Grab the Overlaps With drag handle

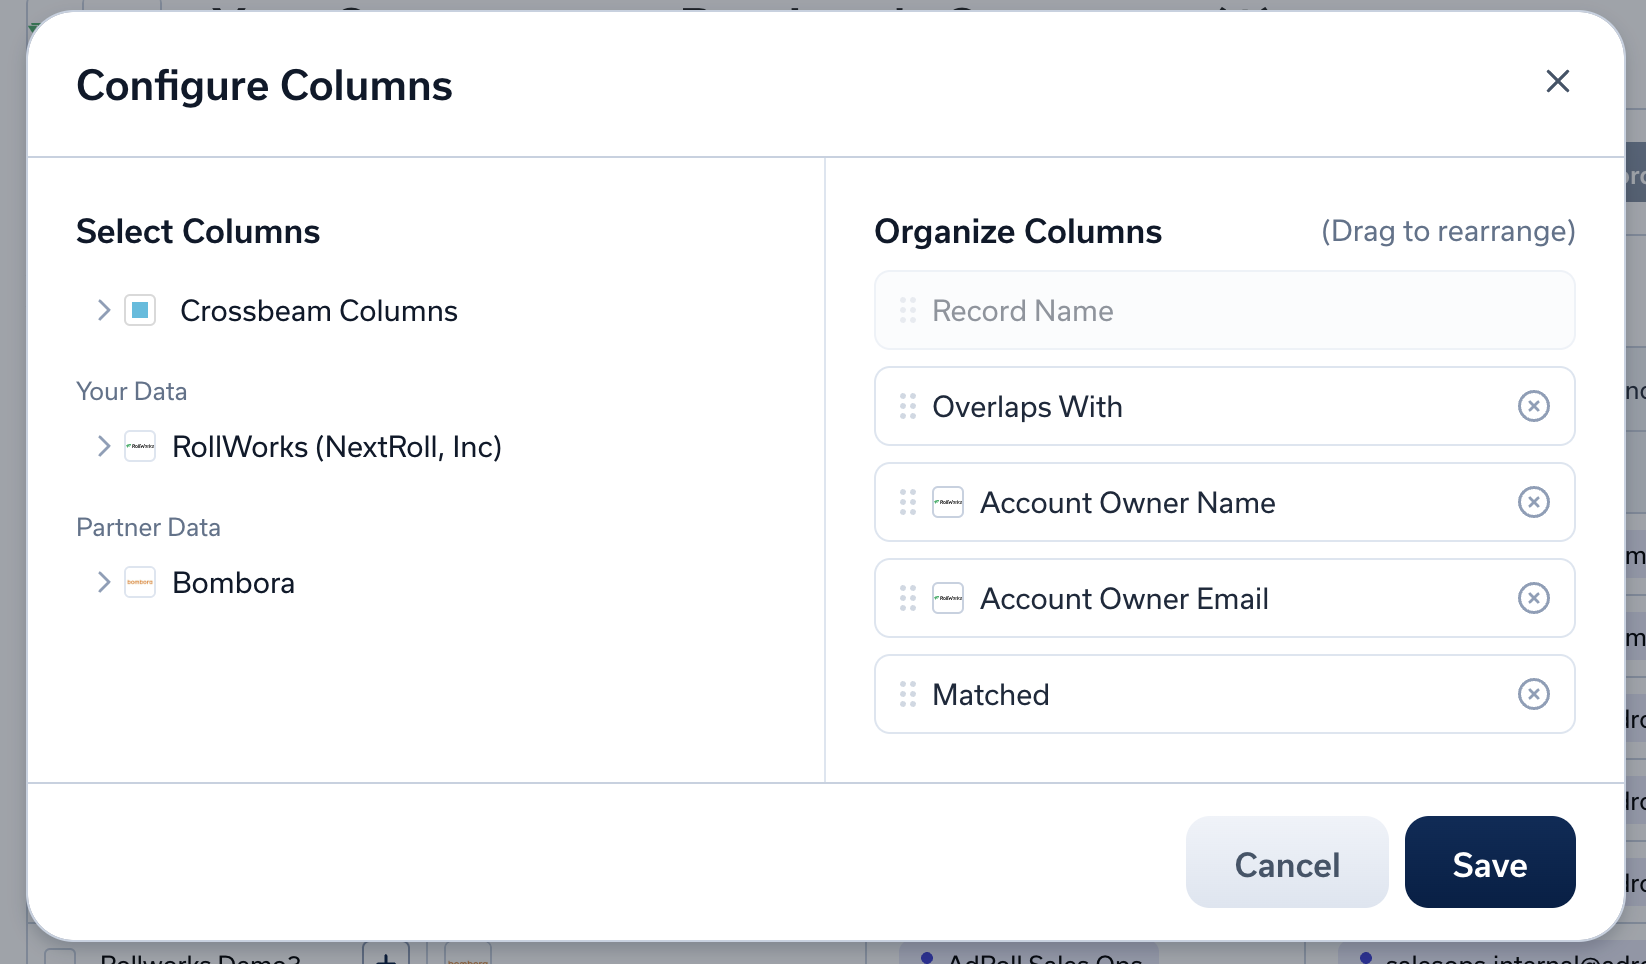point(908,406)
